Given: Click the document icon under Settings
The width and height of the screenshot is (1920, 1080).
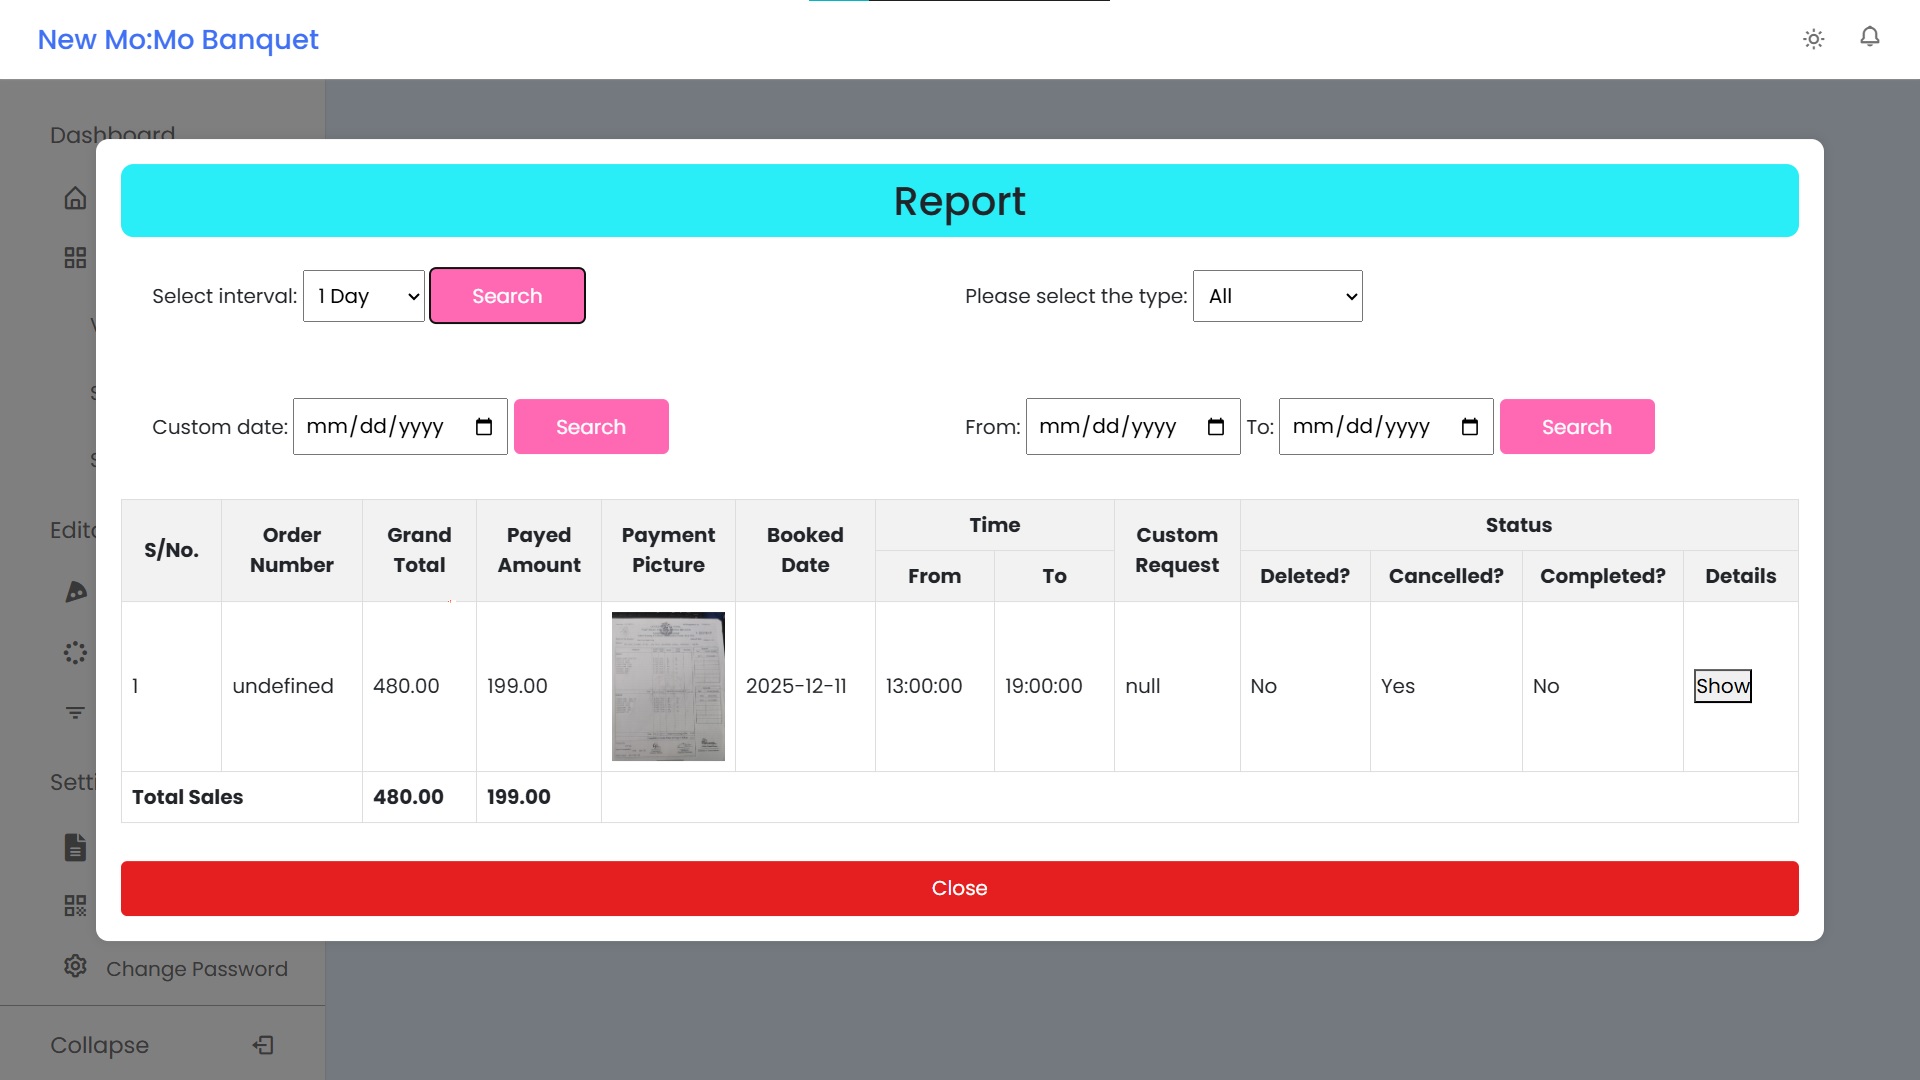Looking at the screenshot, I should click(x=75, y=847).
